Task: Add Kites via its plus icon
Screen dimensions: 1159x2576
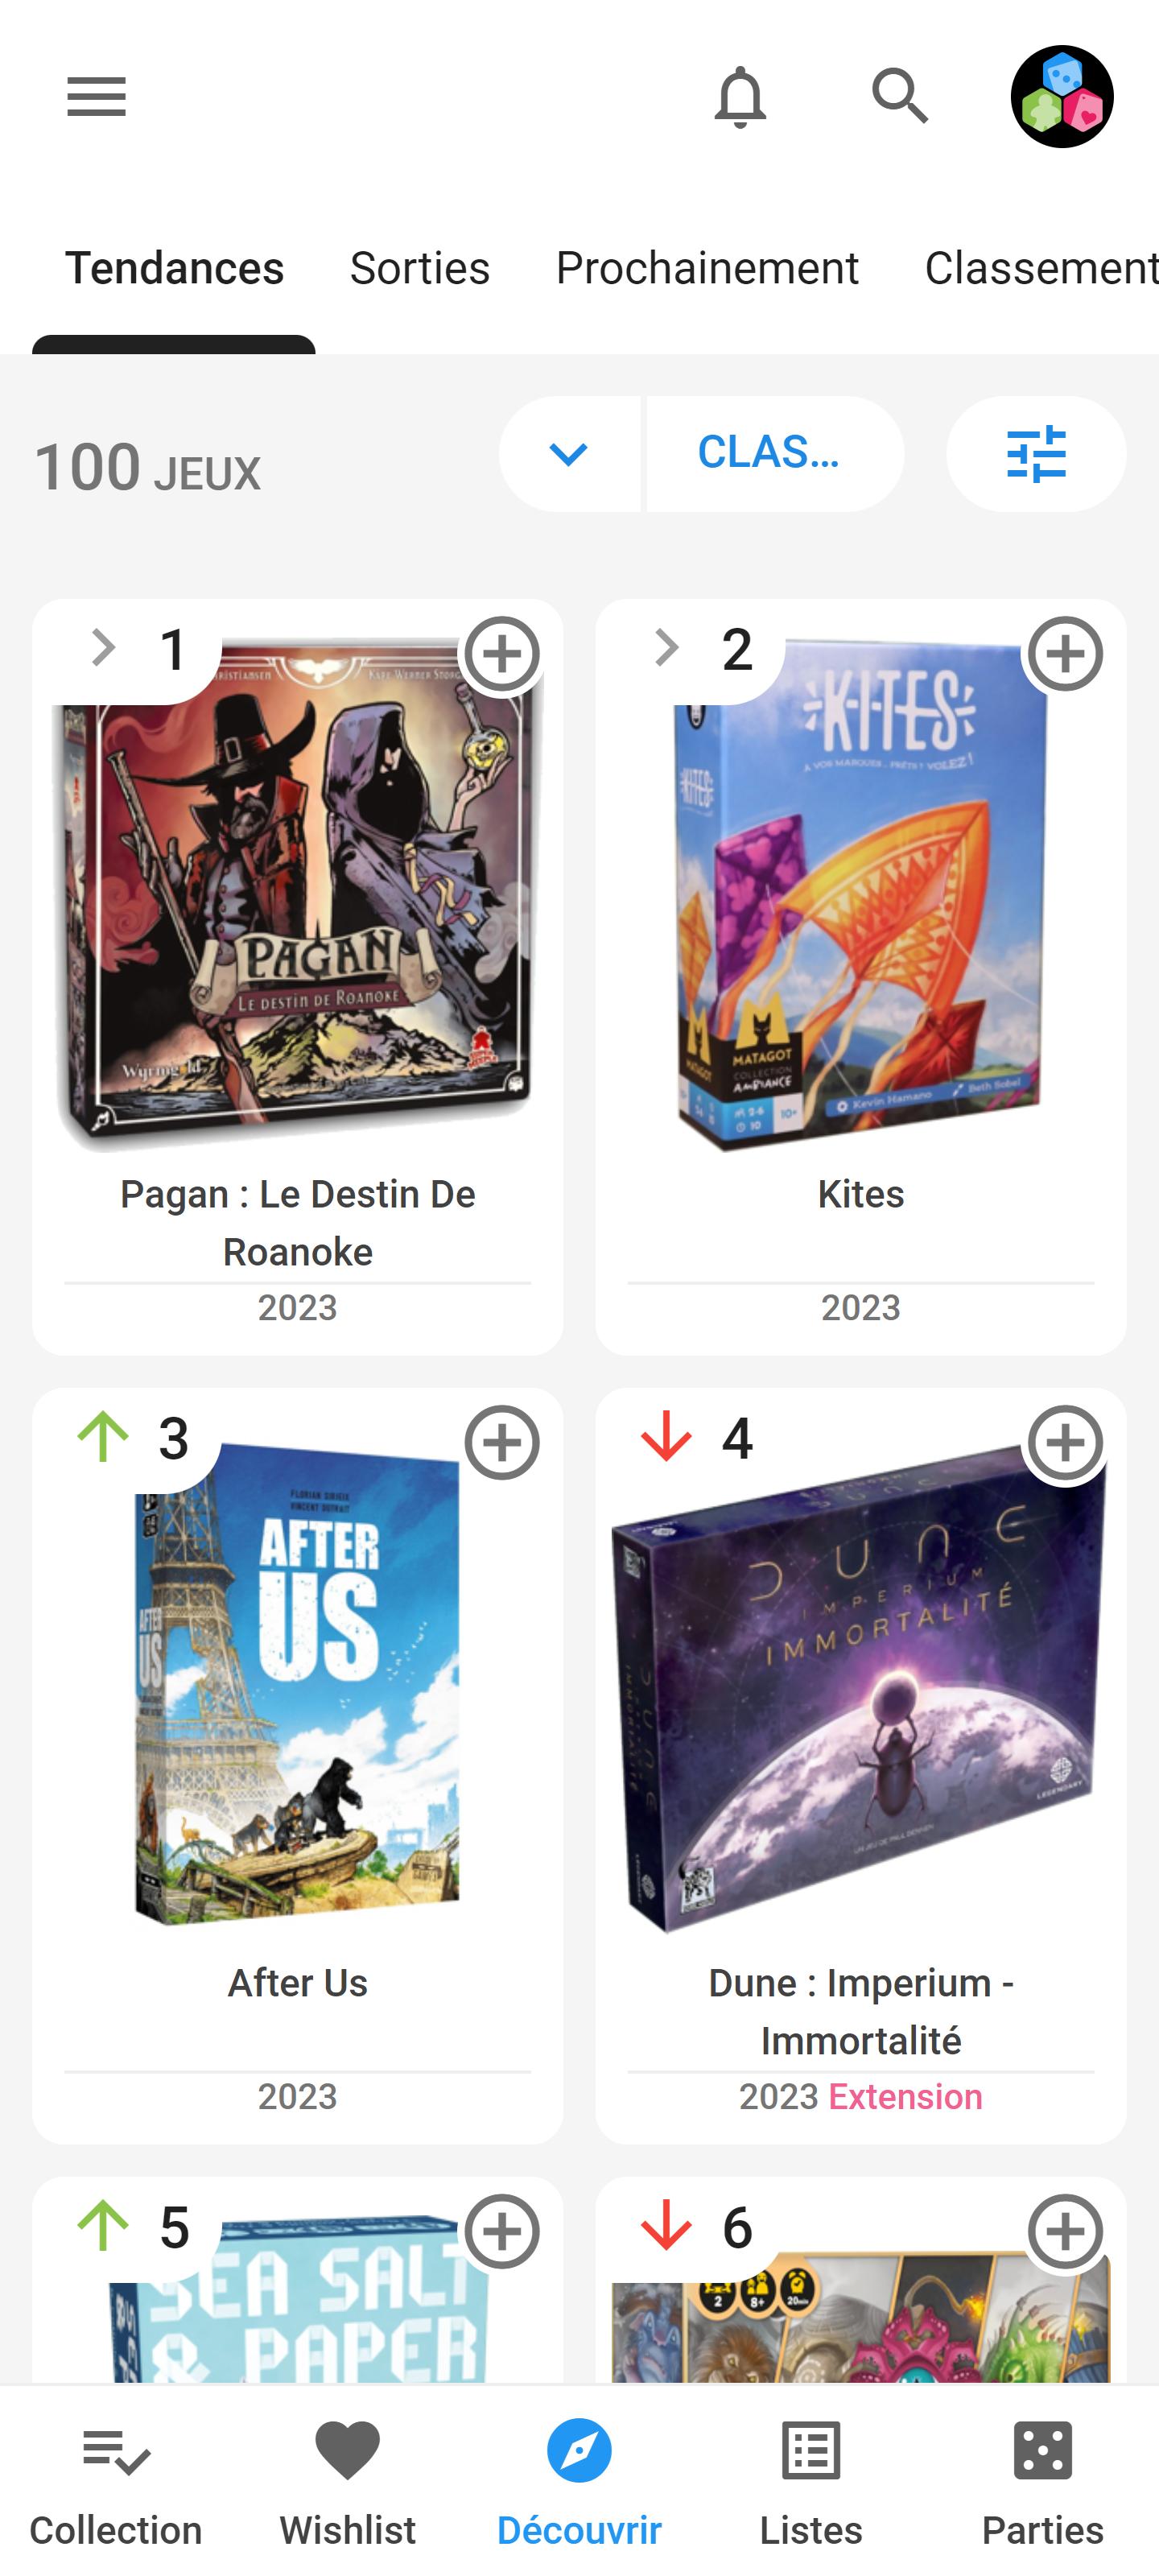Action: pyautogui.click(x=1065, y=654)
